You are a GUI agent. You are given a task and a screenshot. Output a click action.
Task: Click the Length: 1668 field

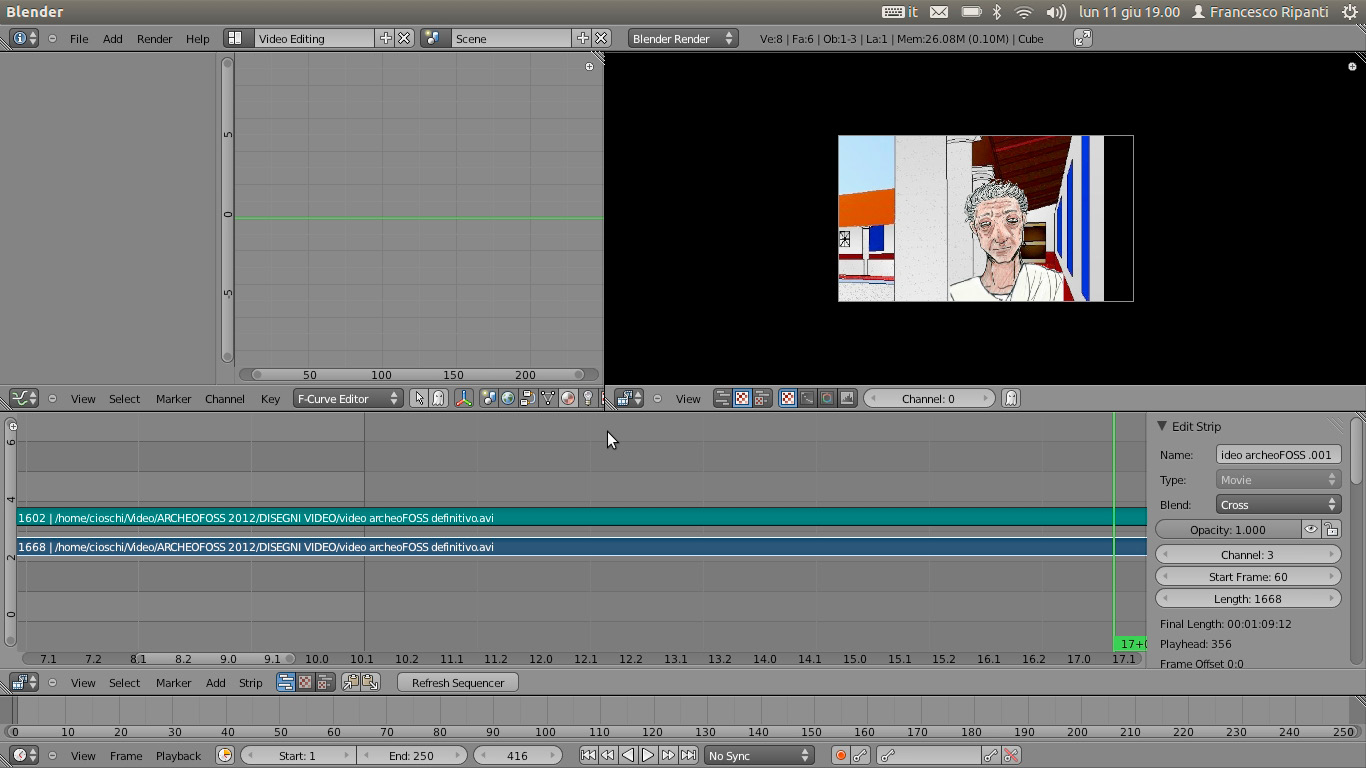coord(1248,598)
